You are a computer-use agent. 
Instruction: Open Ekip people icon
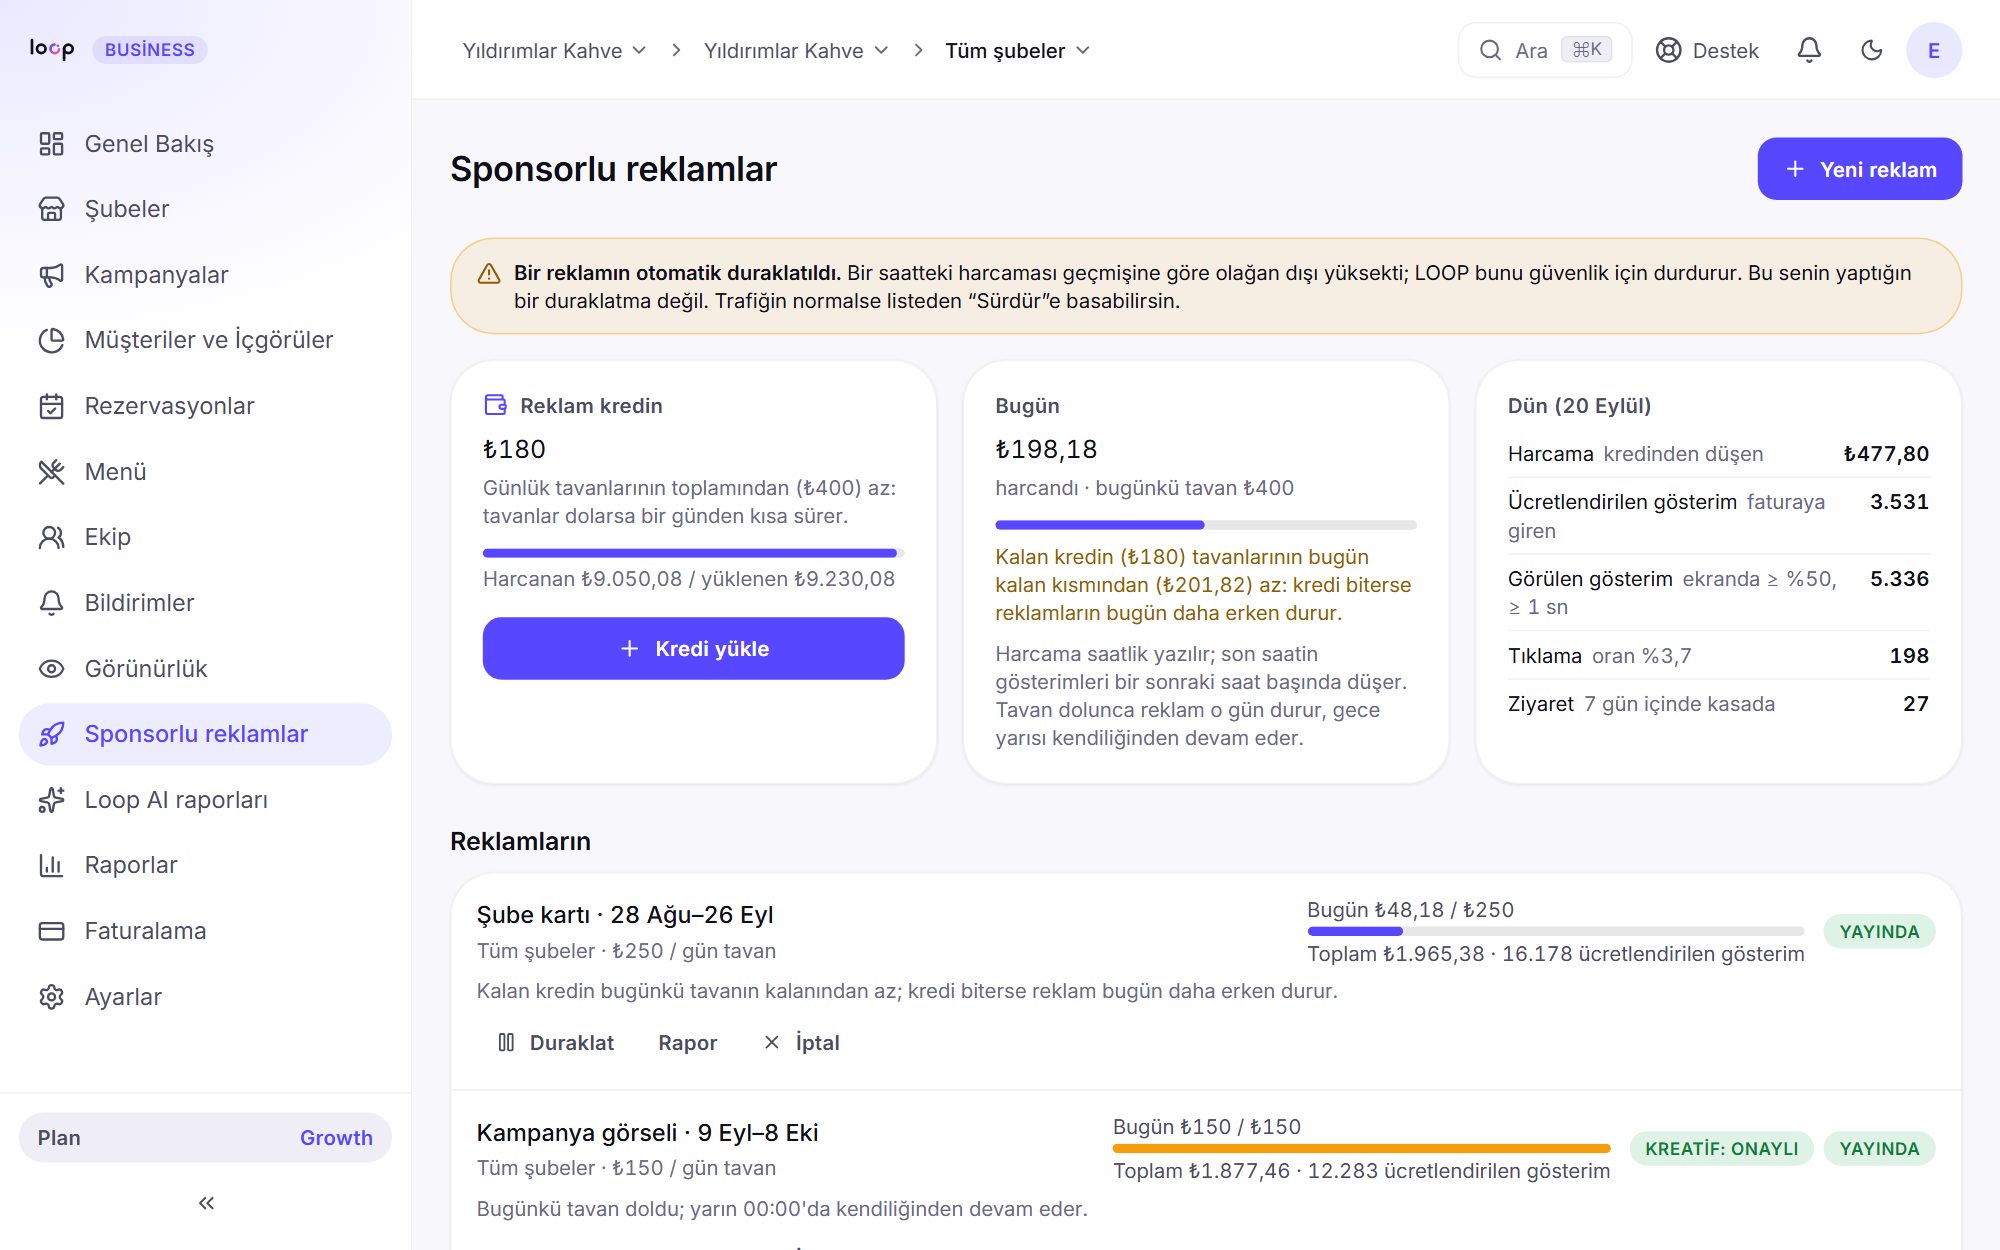point(51,537)
